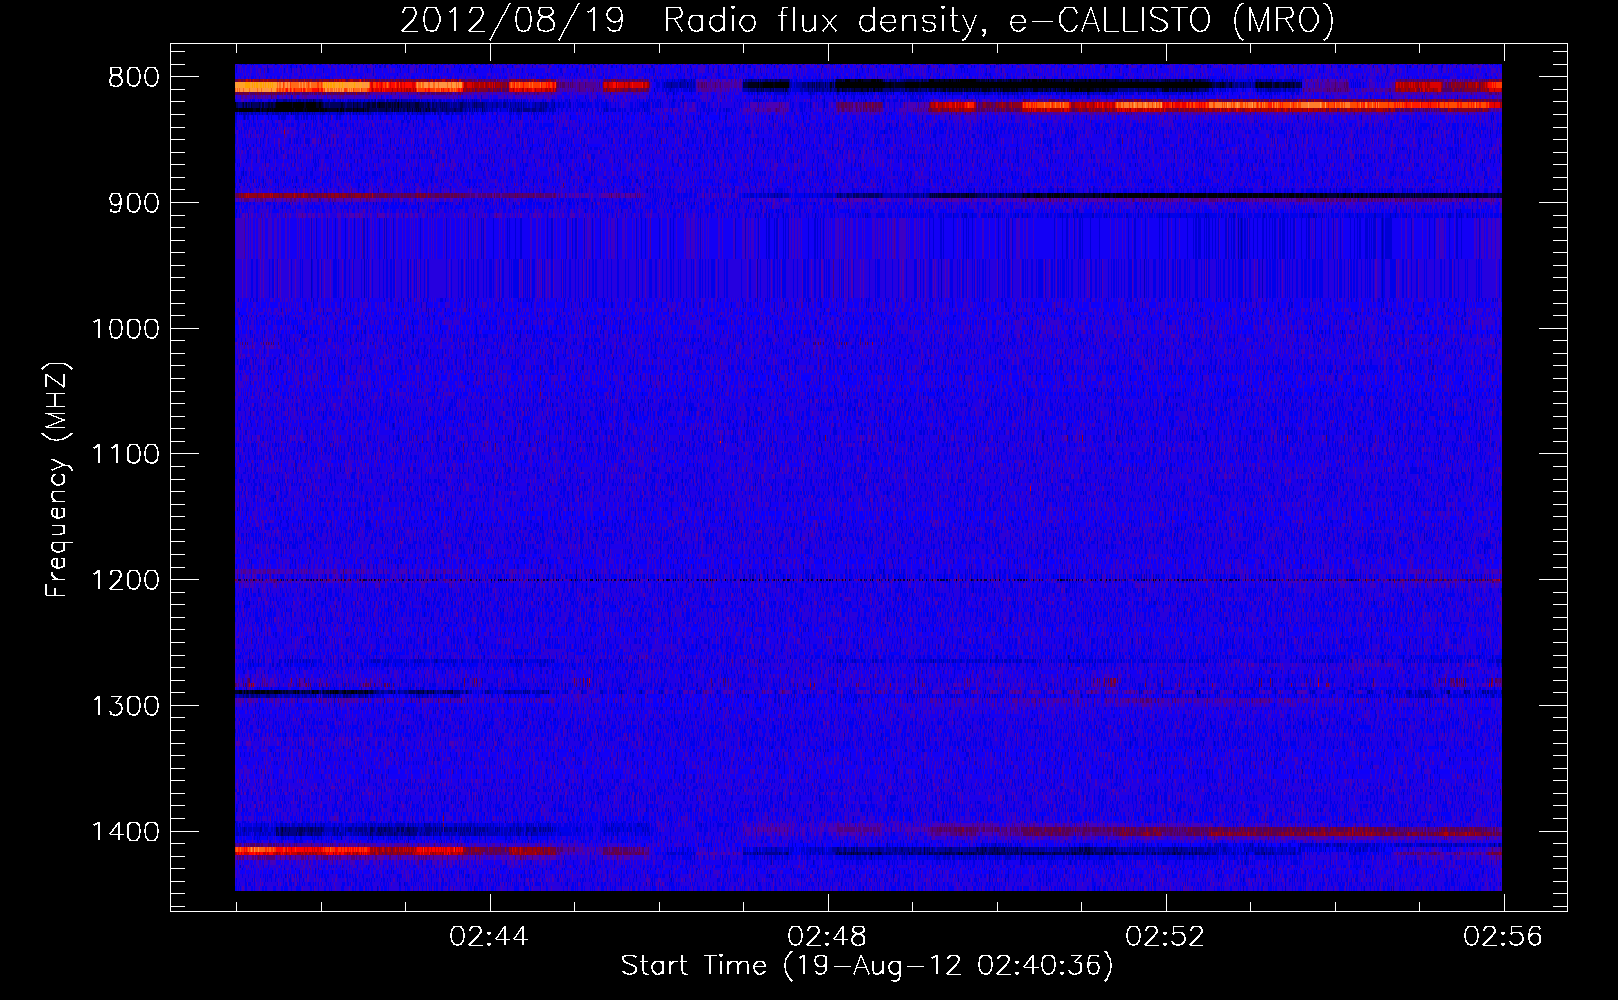Image resolution: width=1618 pixels, height=1000 pixels.
Task: Select the 1000 frequency tick label
Action: (x=125, y=329)
